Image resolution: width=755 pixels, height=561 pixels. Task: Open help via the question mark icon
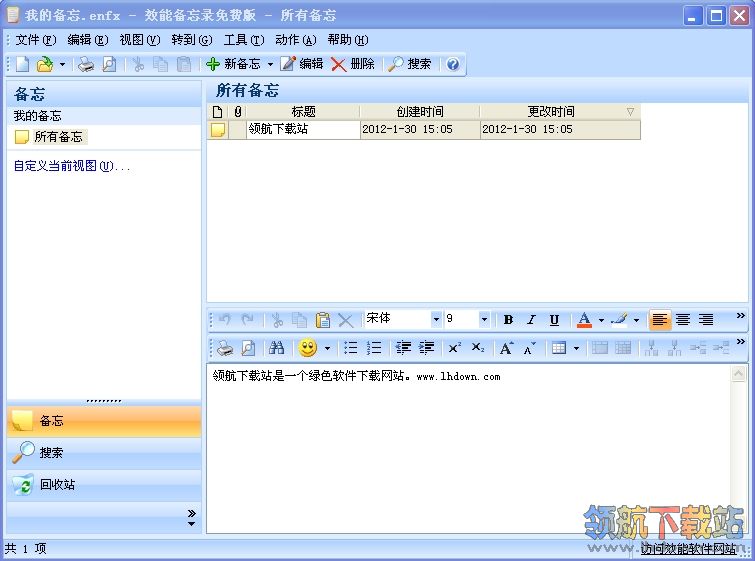click(x=453, y=64)
